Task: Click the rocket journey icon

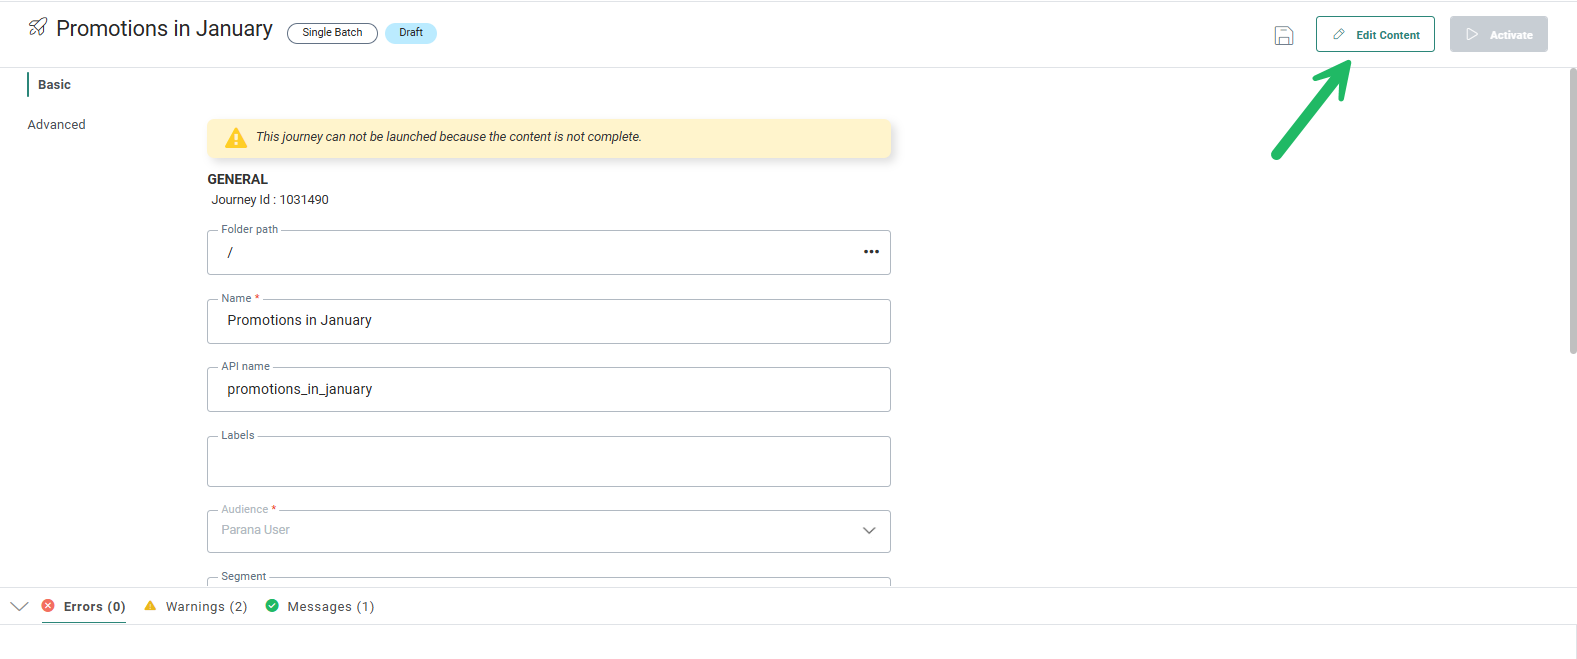Action: click(38, 28)
